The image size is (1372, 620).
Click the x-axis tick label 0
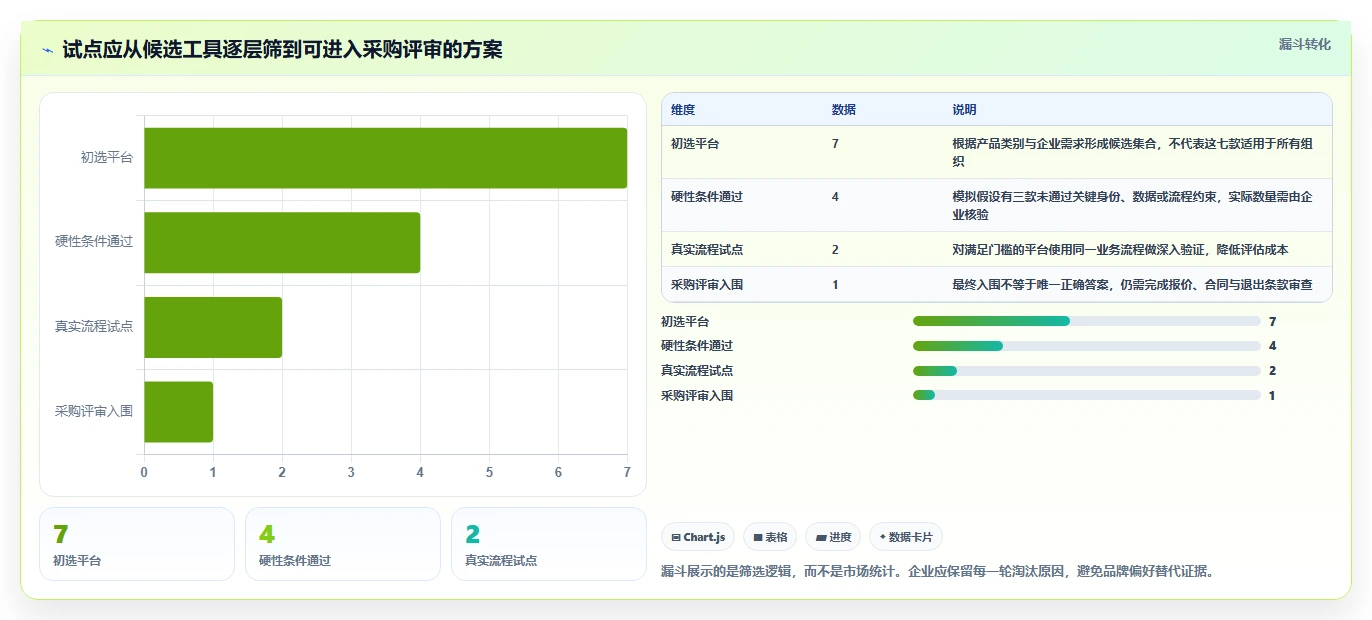(x=144, y=472)
